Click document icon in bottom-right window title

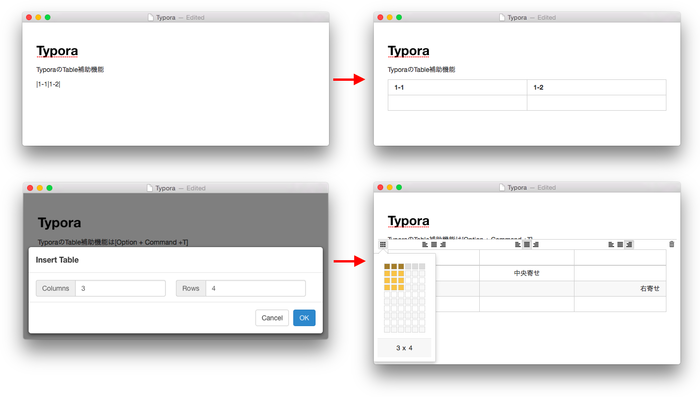[502, 188]
